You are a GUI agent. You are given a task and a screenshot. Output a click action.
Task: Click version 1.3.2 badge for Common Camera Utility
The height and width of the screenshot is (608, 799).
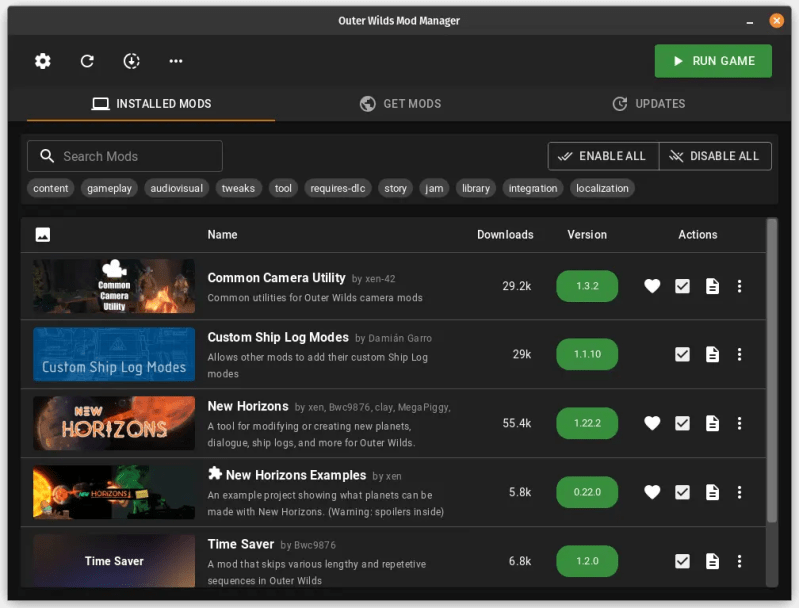coord(587,286)
